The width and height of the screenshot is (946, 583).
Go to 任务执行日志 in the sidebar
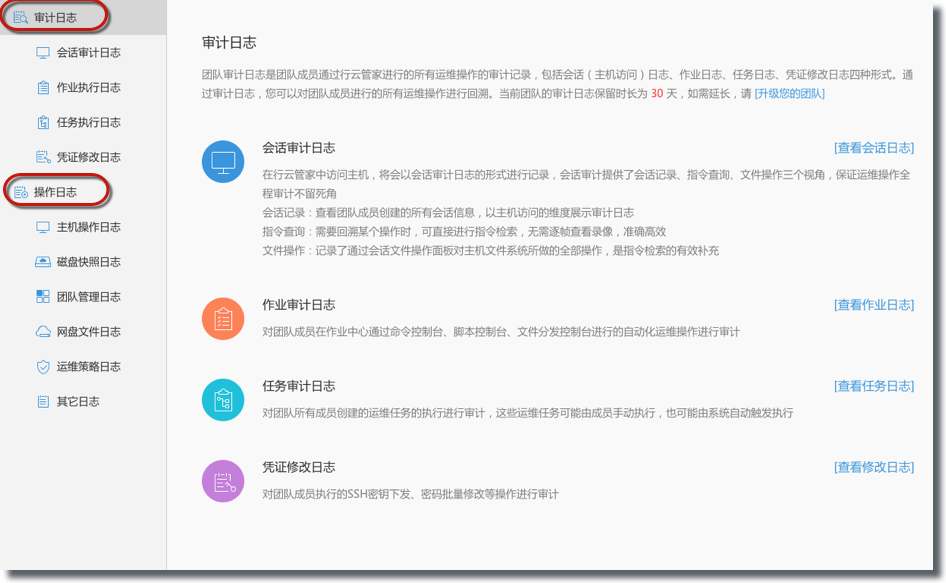[x=88, y=123]
